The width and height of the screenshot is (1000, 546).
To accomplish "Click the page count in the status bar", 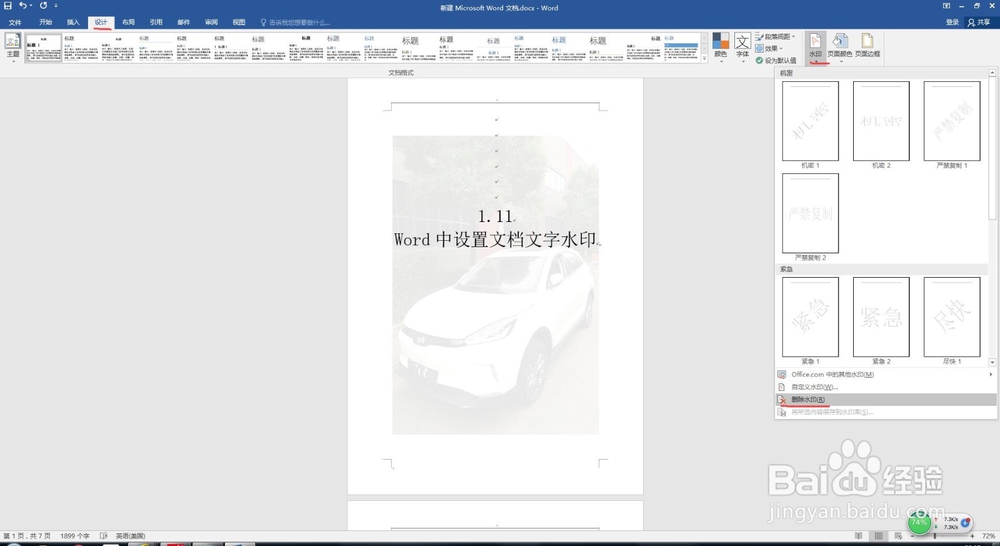I will coord(27,536).
